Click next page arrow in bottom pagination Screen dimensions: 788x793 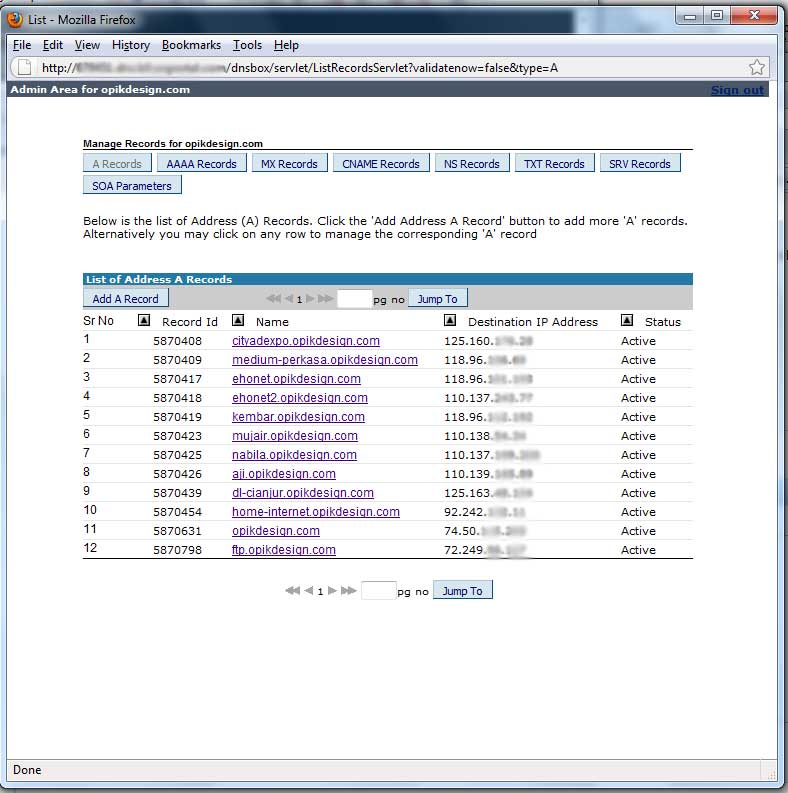pyautogui.click(x=332, y=591)
